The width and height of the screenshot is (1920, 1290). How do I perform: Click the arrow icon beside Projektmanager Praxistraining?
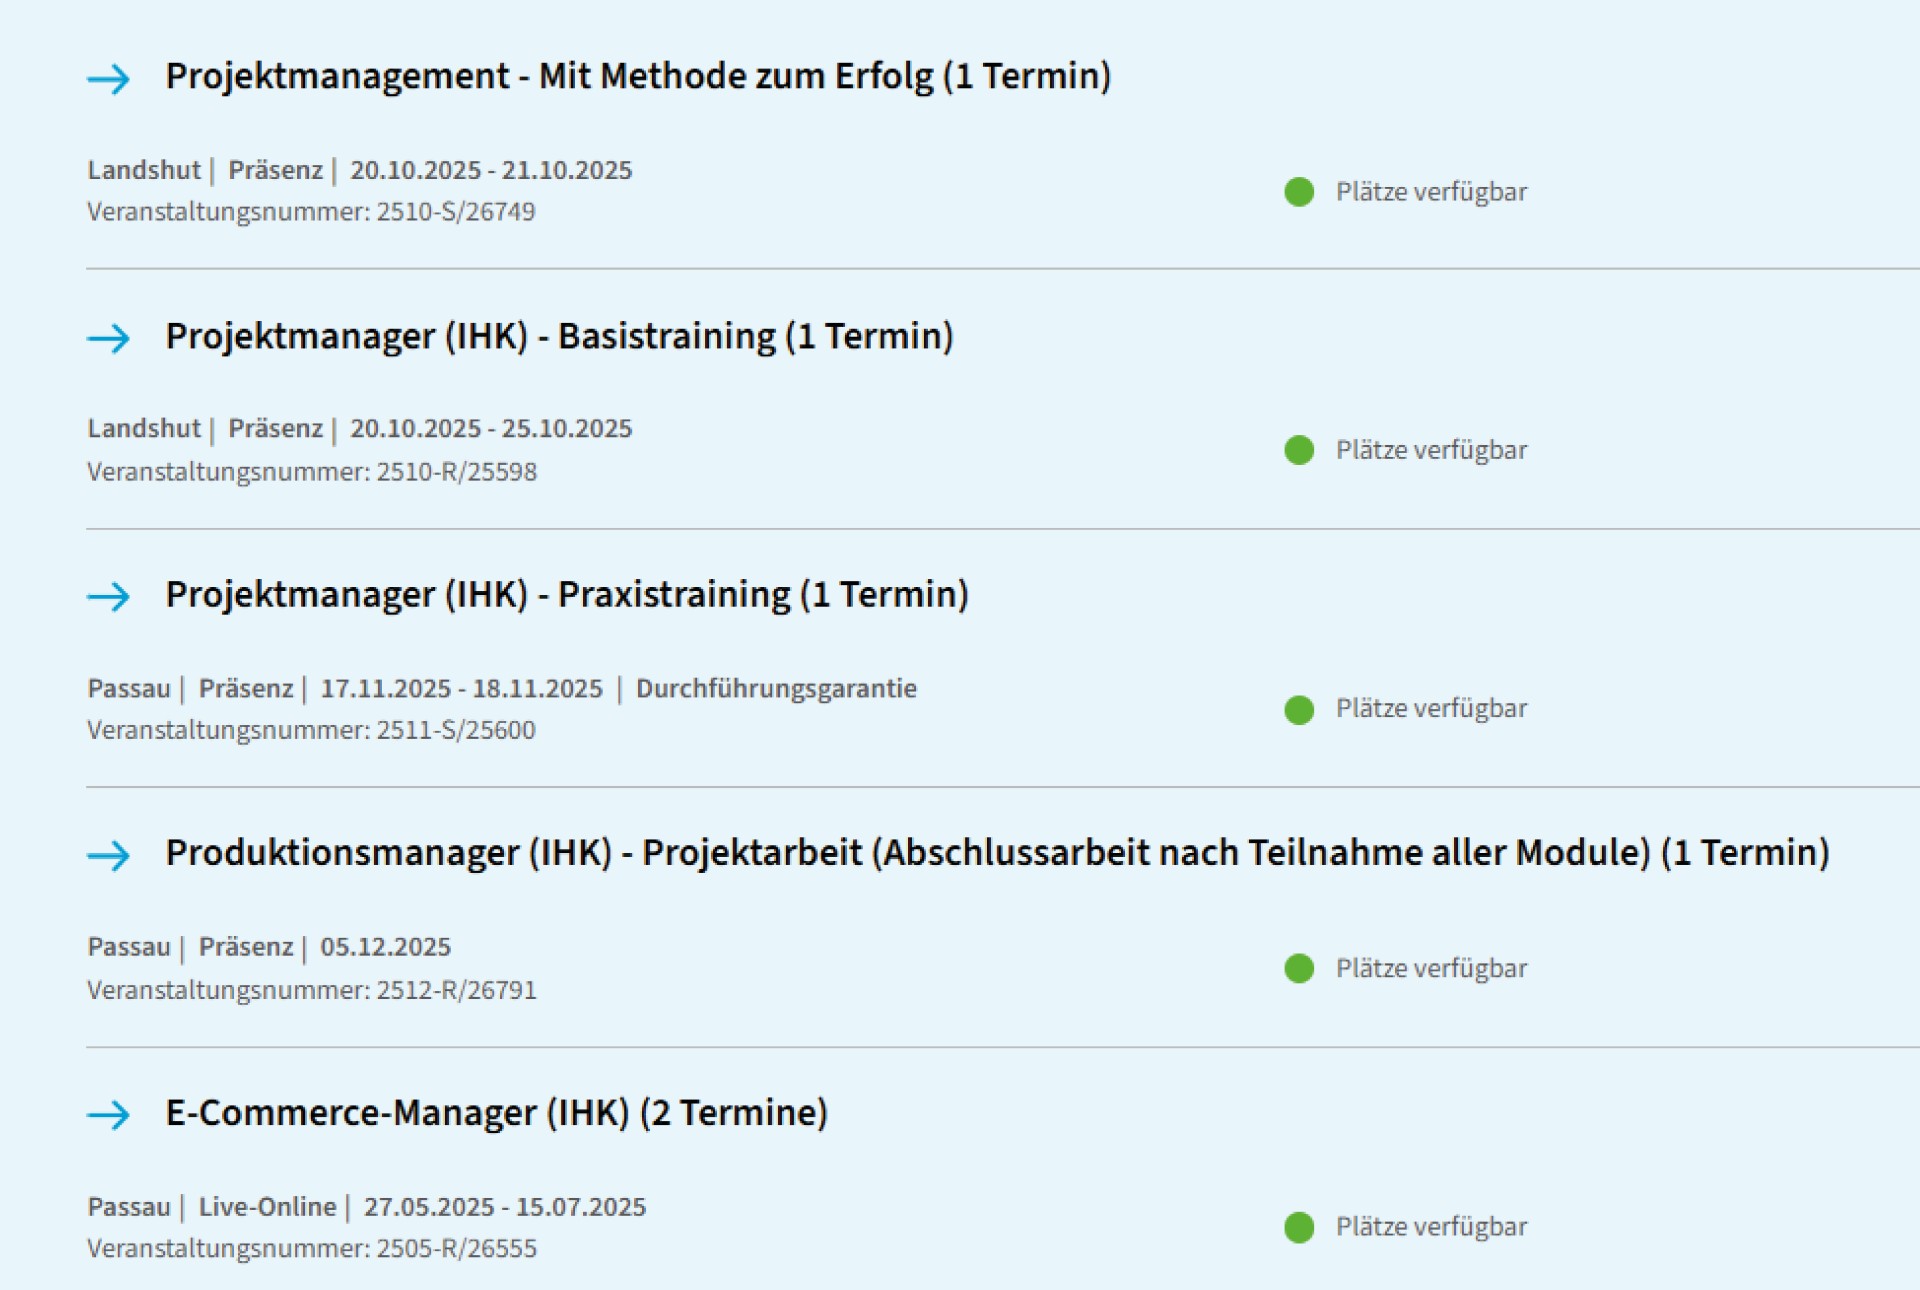[109, 596]
